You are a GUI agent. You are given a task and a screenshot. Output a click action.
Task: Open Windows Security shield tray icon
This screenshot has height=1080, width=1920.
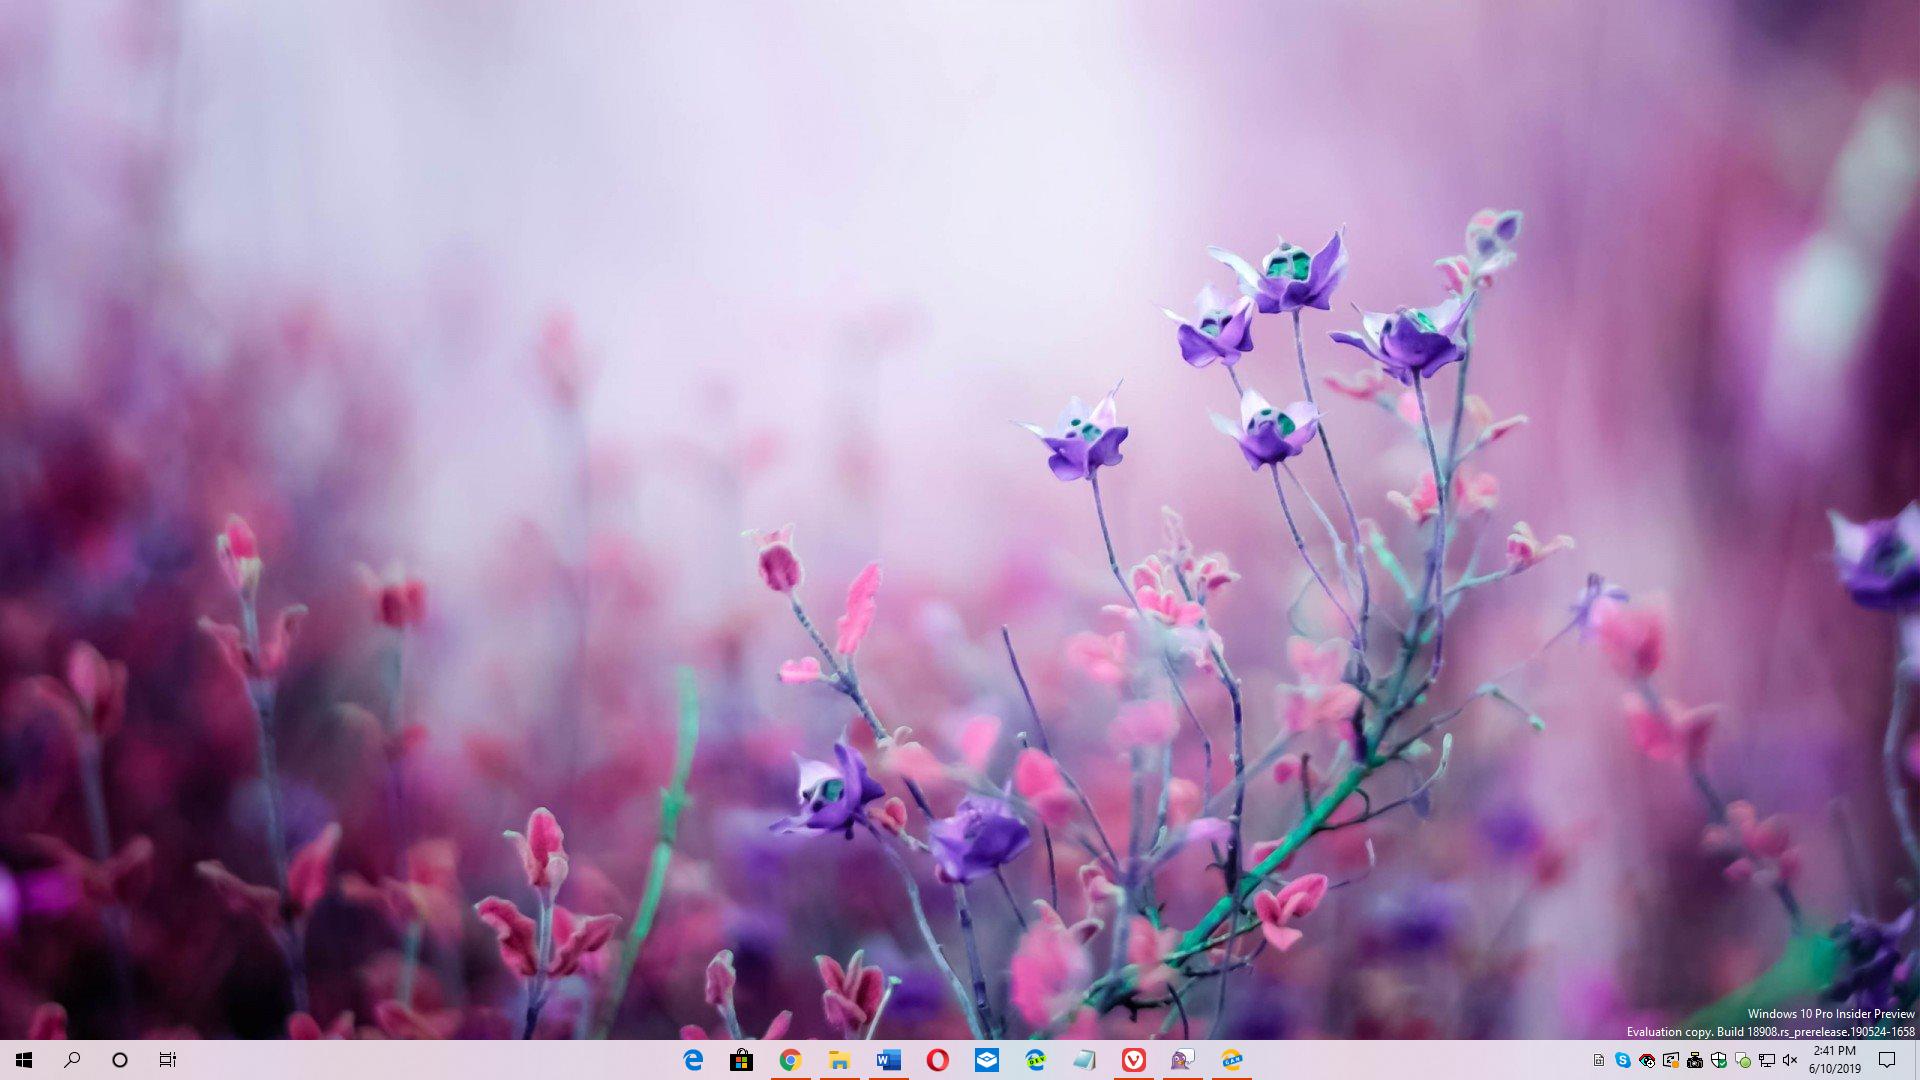tap(1718, 1060)
